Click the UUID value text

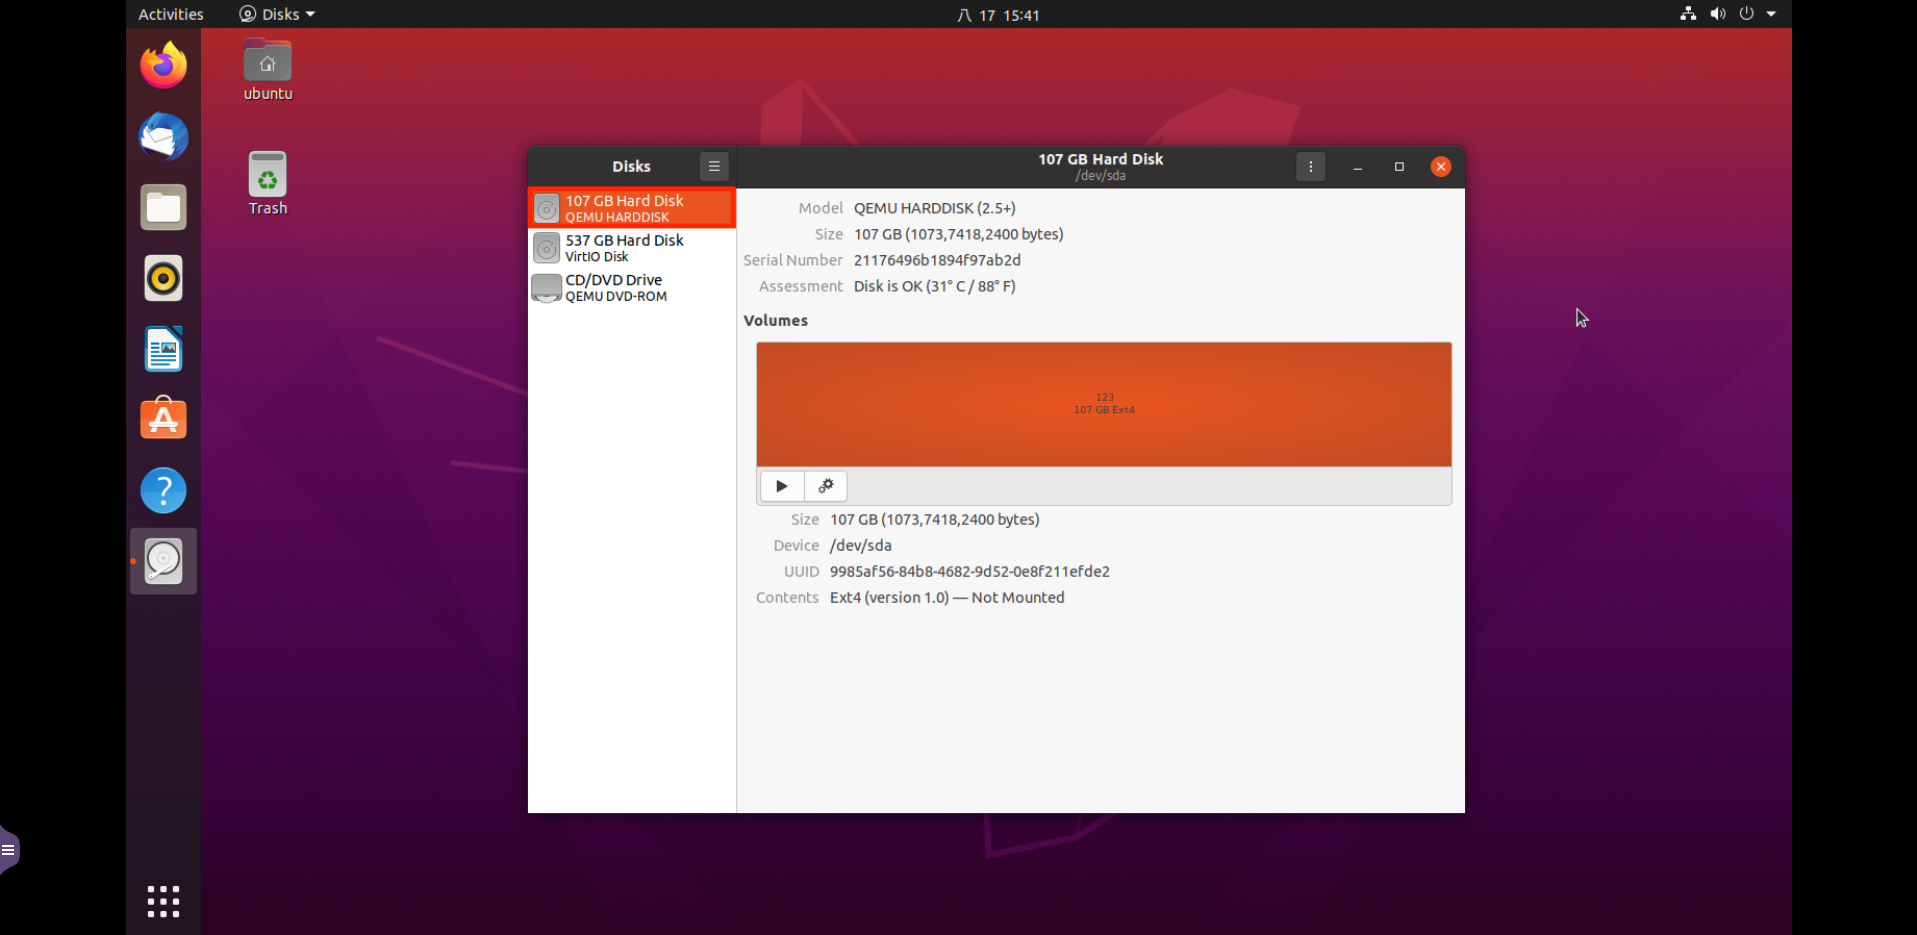pos(970,572)
